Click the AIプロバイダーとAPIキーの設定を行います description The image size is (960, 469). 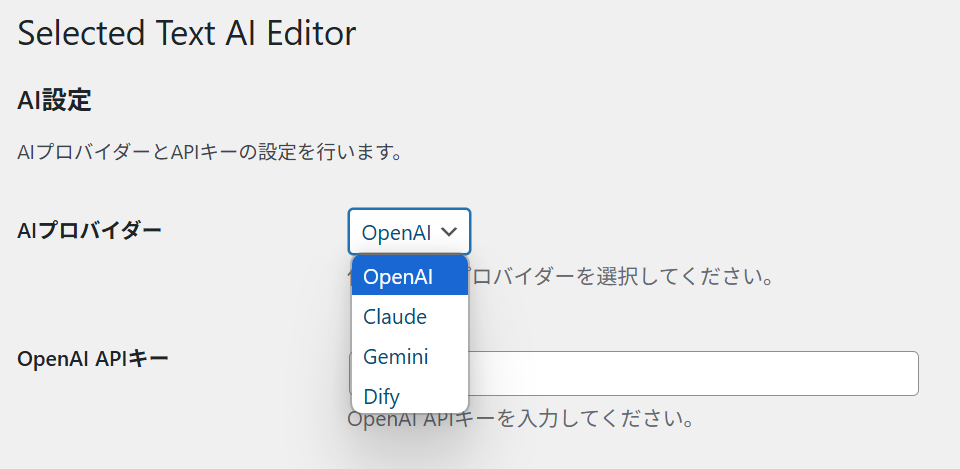(x=209, y=151)
